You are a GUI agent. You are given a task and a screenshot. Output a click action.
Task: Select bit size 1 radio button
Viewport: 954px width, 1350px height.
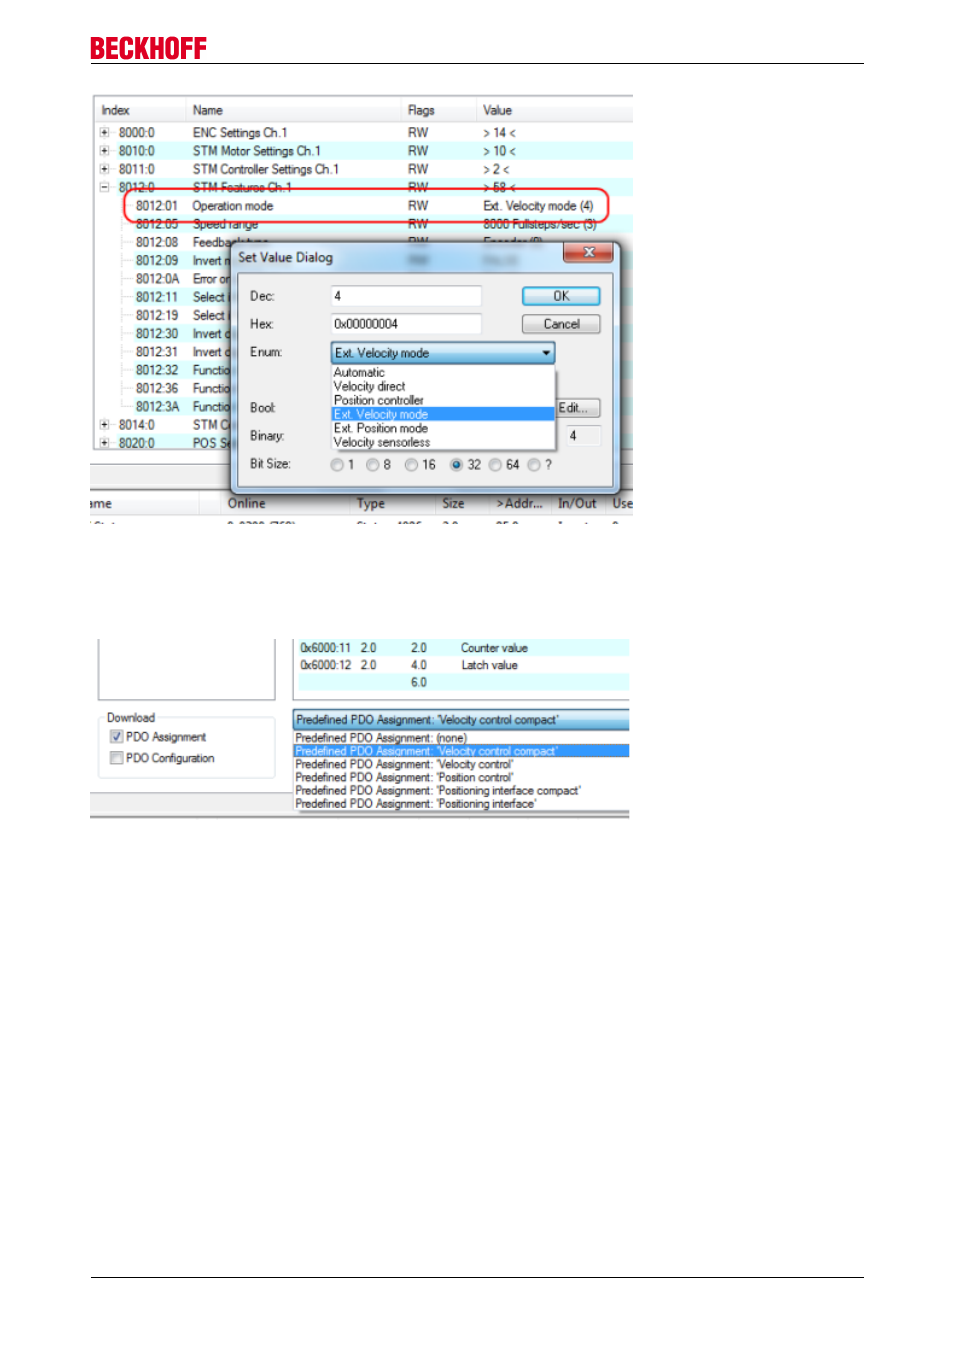337,465
